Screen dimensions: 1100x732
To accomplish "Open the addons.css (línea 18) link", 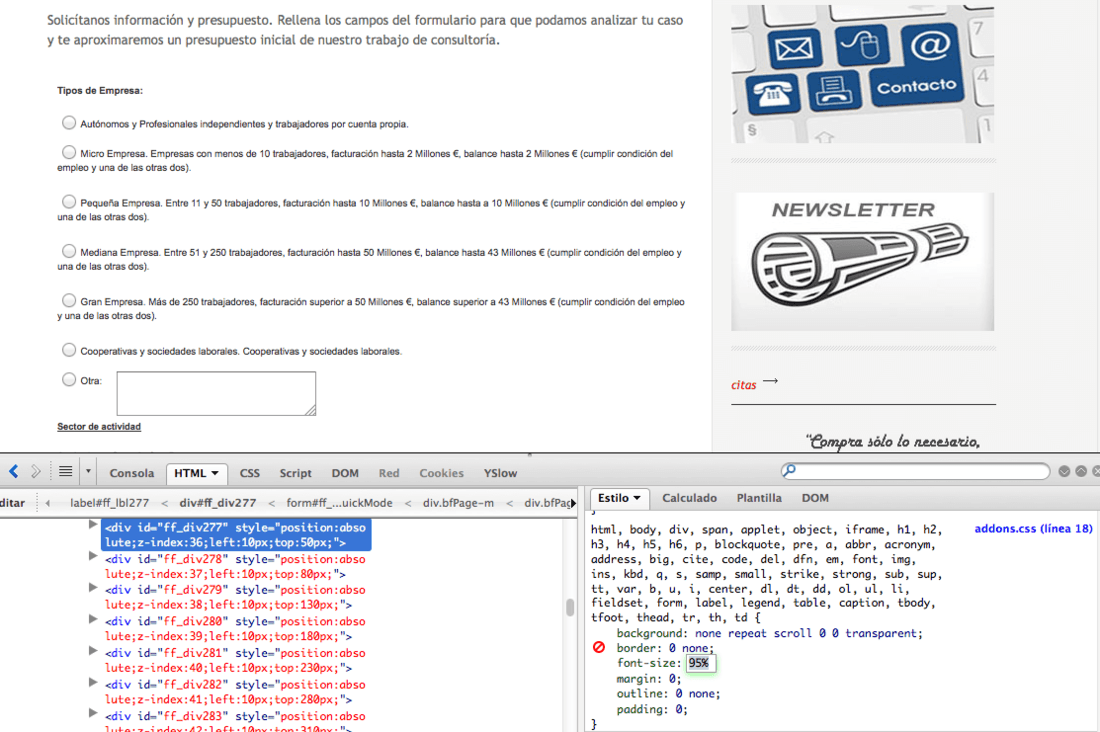I will (1033, 528).
